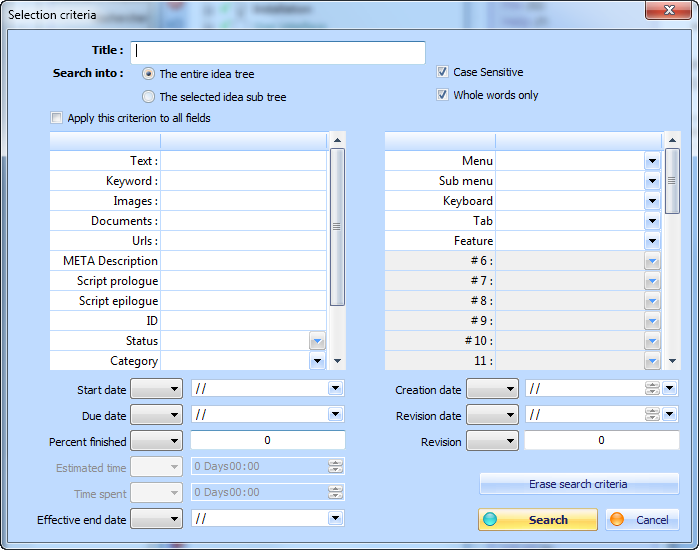This screenshot has width=699, height=550.
Task: Click scroll-down arrow of left criteria list
Action: (337, 361)
